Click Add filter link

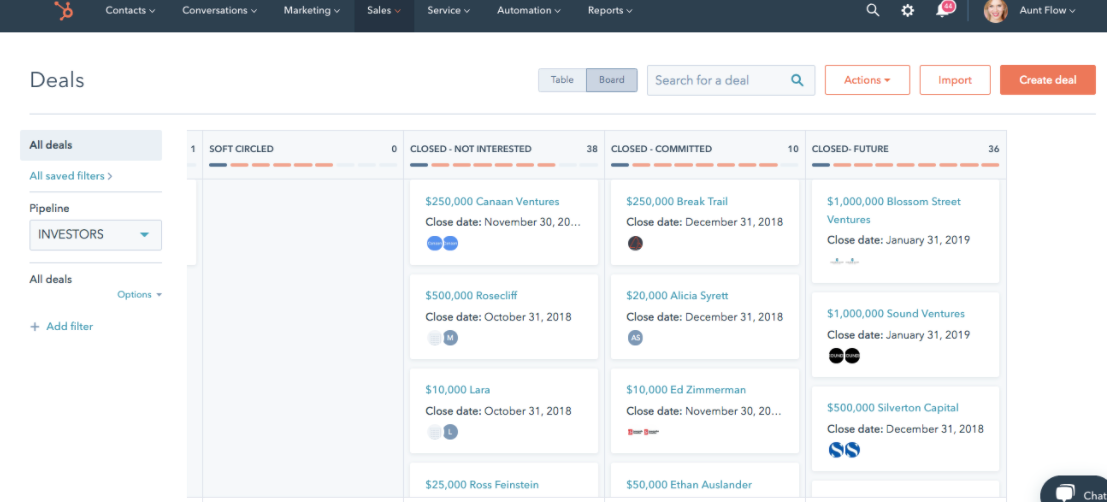69,327
